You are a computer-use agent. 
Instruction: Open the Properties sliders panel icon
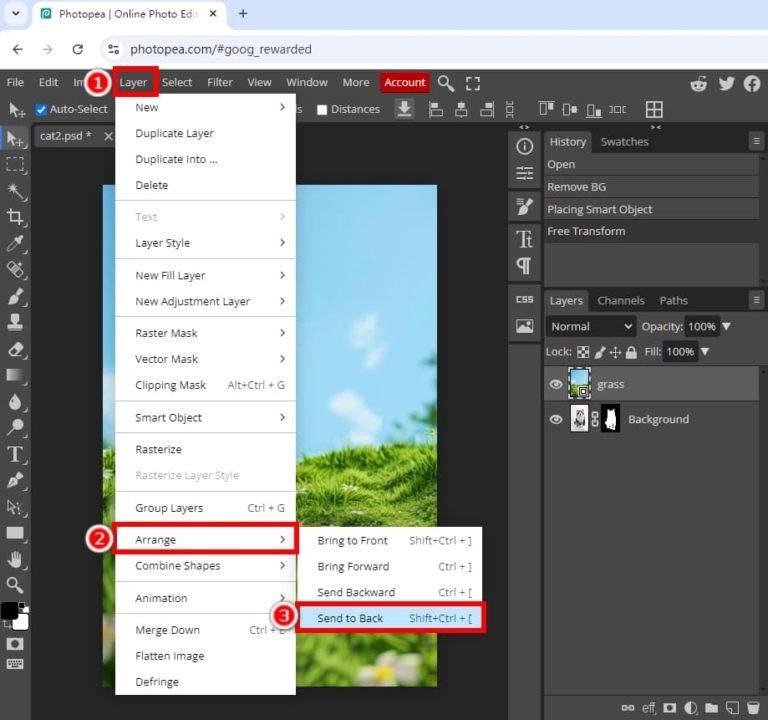[x=524, y=173]
